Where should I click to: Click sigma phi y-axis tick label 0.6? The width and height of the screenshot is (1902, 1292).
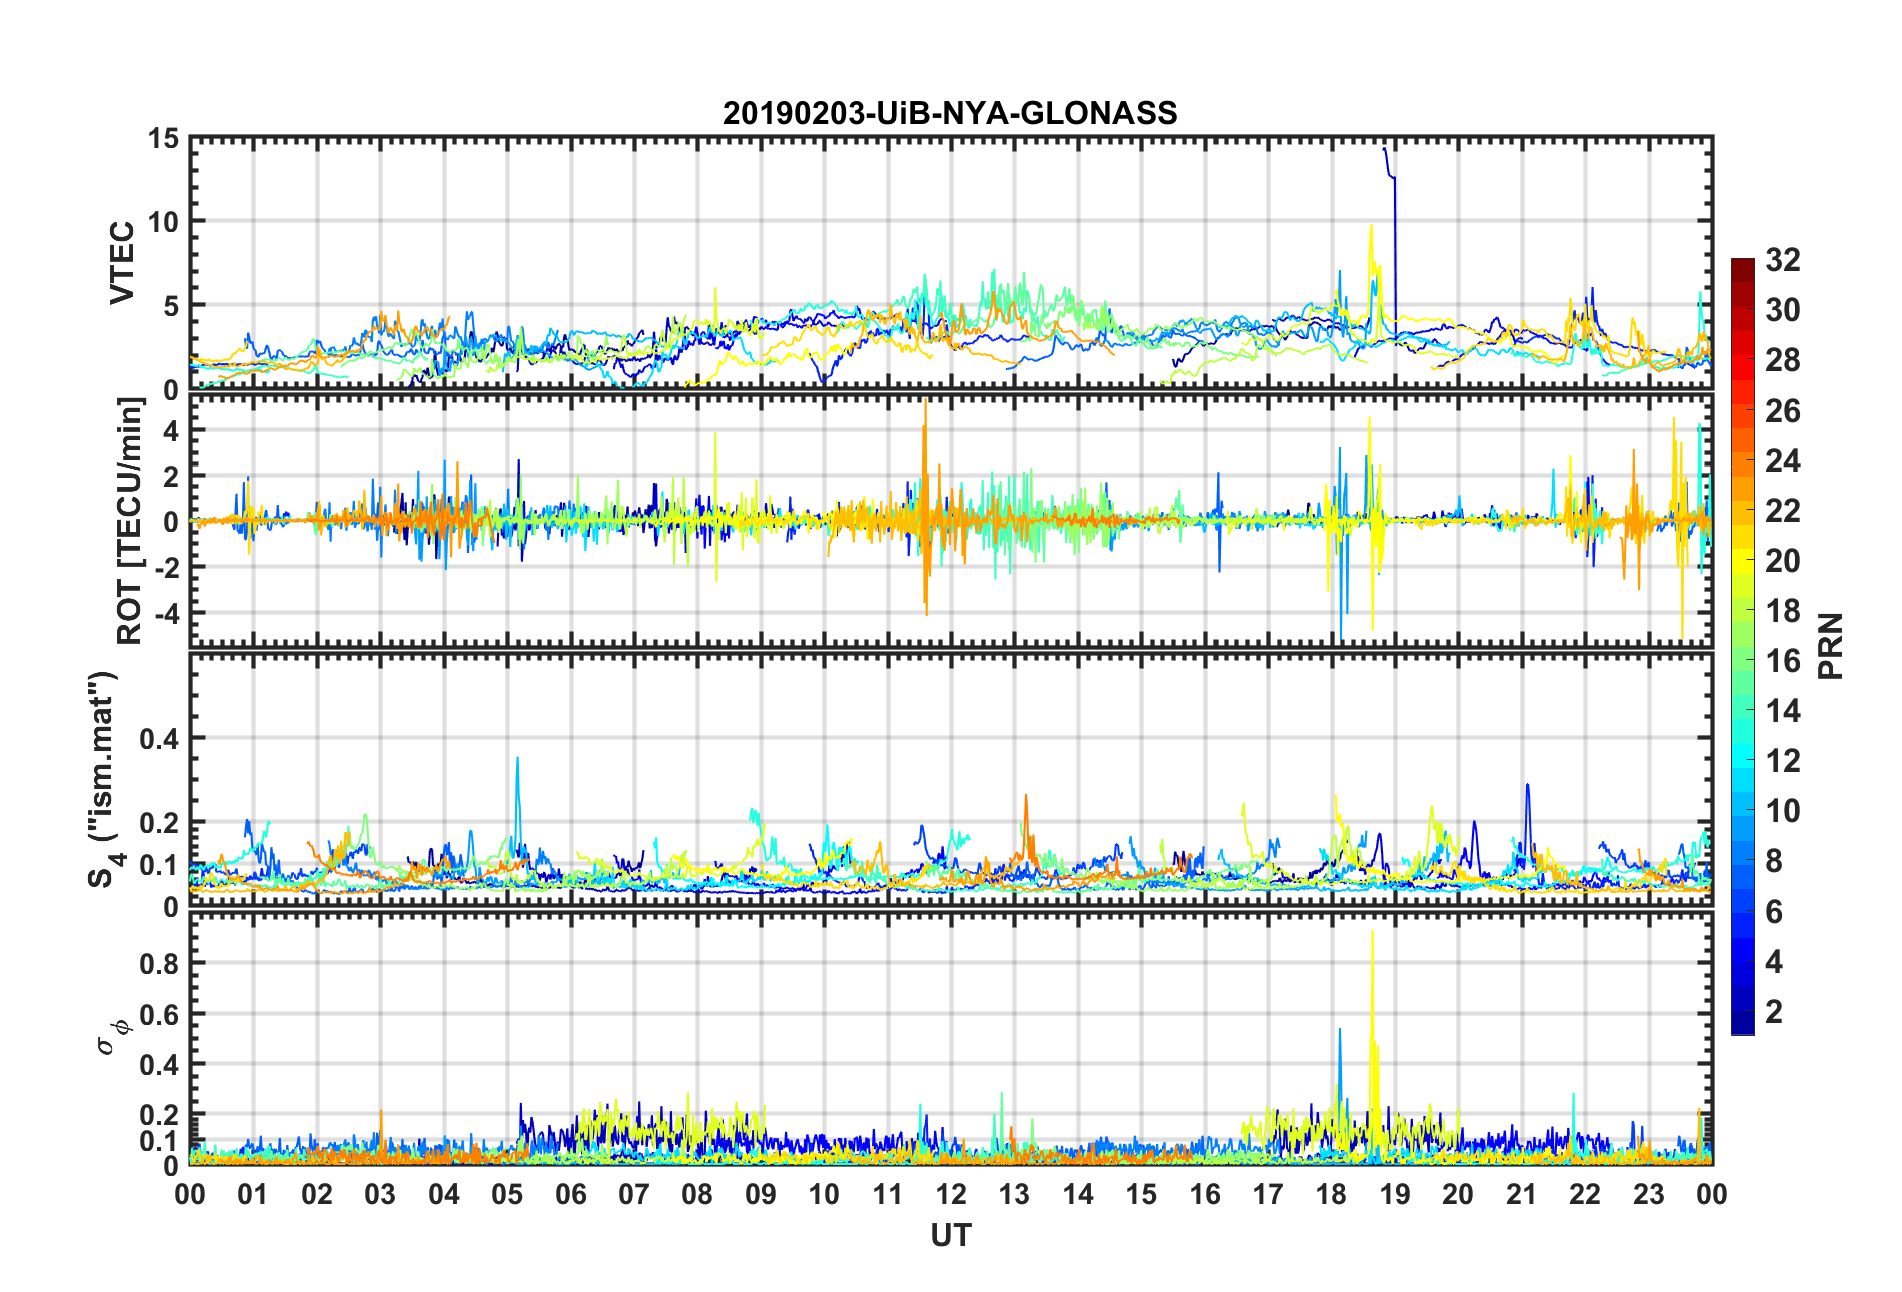point(159,1015)
